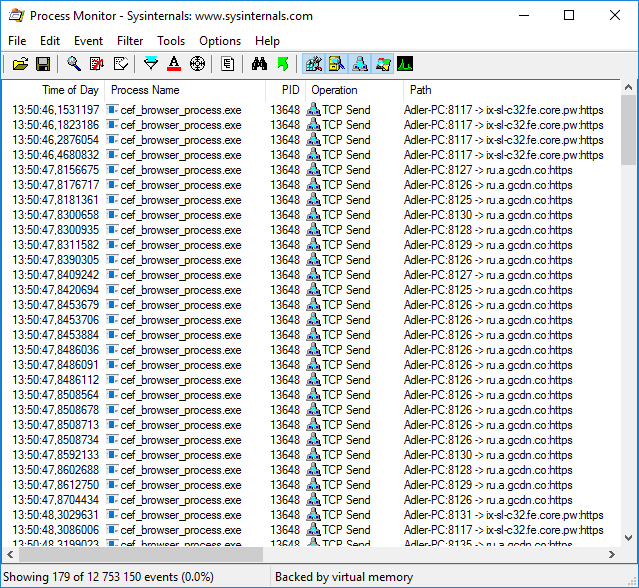Open the Edit menu
Screen dimensions: 639x588
point(50,41)
